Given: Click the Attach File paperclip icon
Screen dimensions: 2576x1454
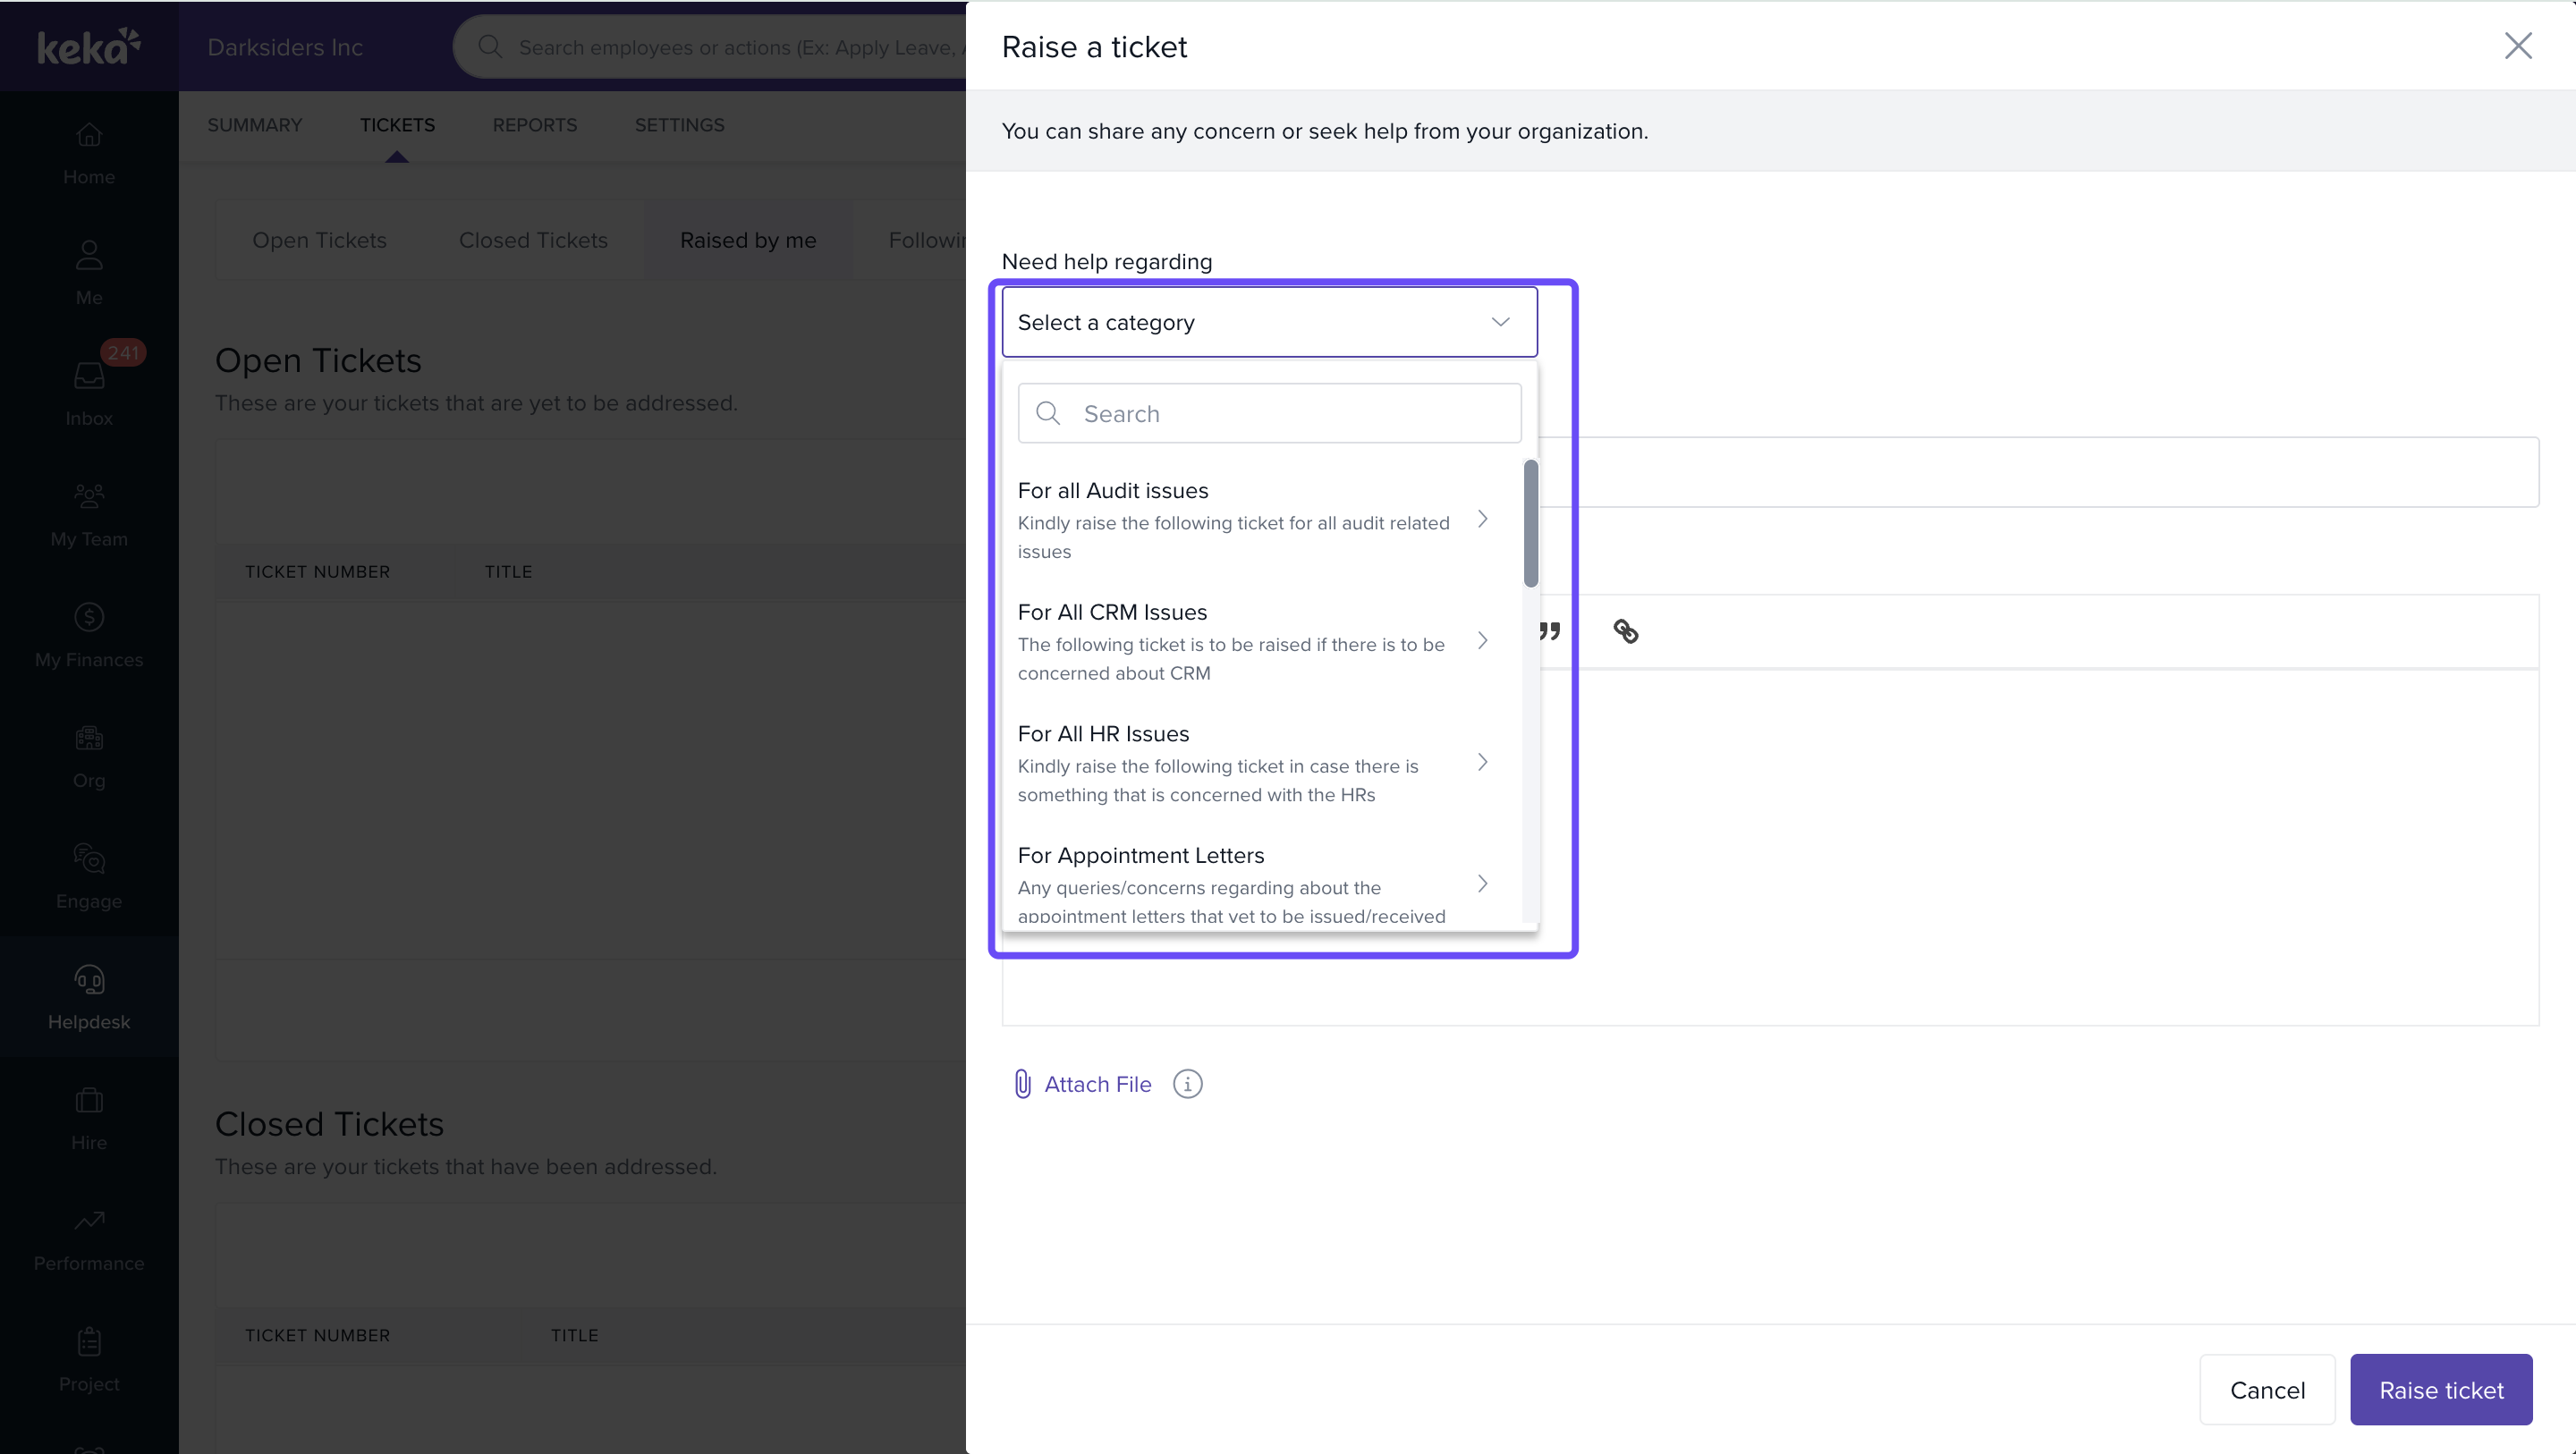Looking at the screenshot, I should (1022, 1084).
